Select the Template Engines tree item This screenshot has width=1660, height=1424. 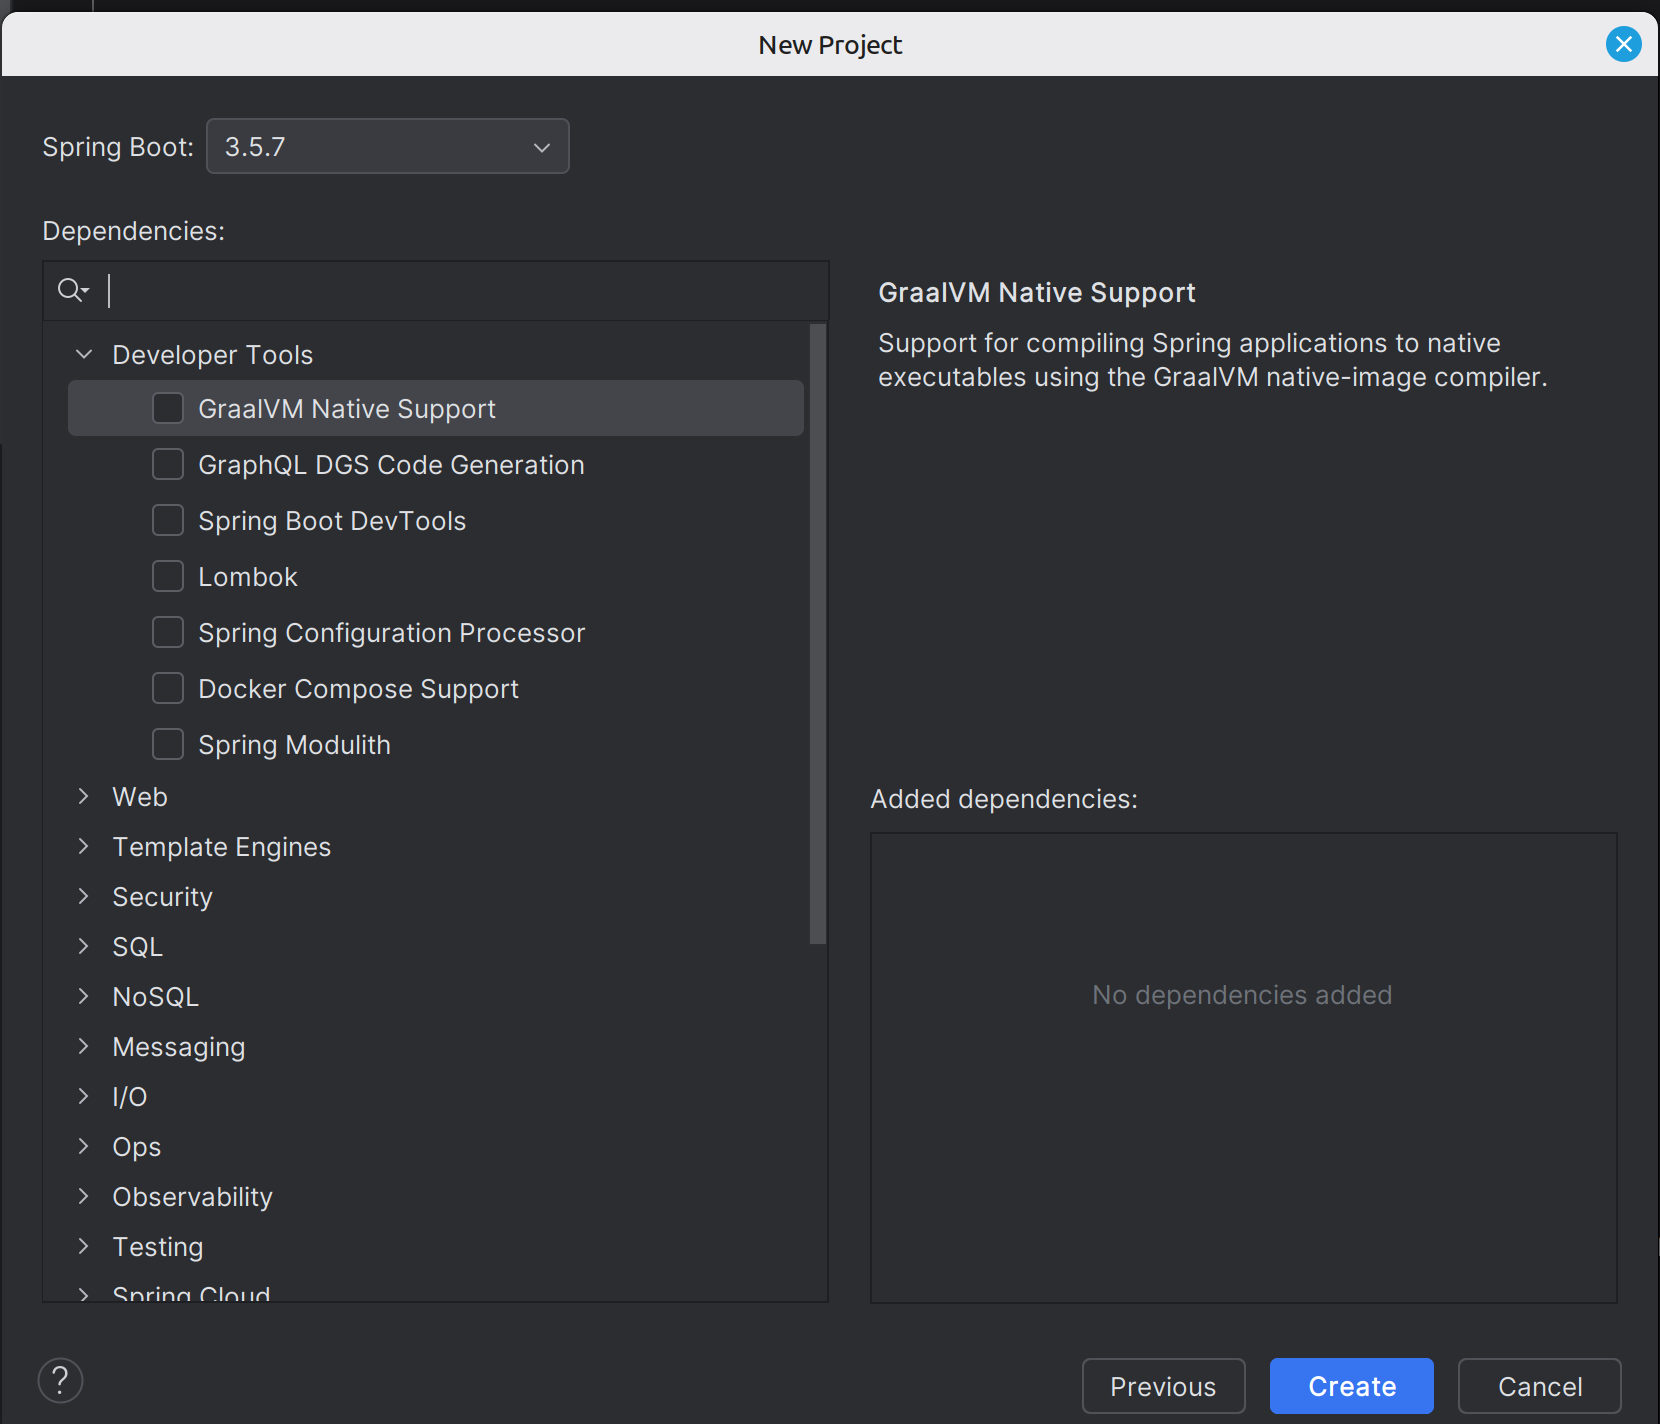pos(221,847)
